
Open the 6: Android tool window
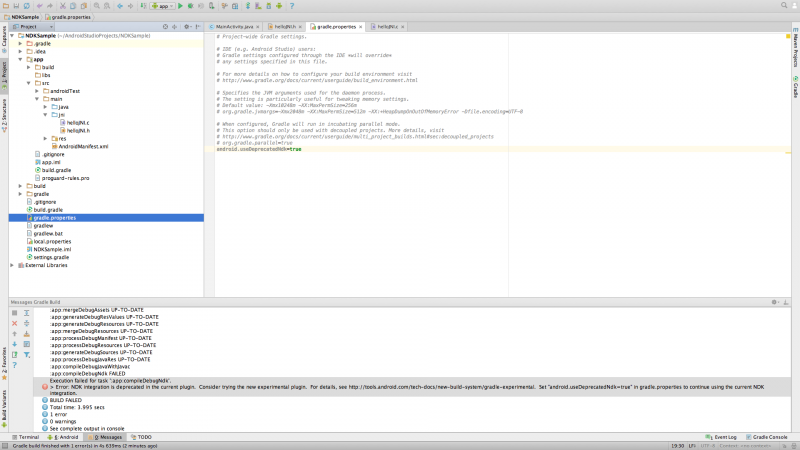pyautogui.click(x=63, y=437)
